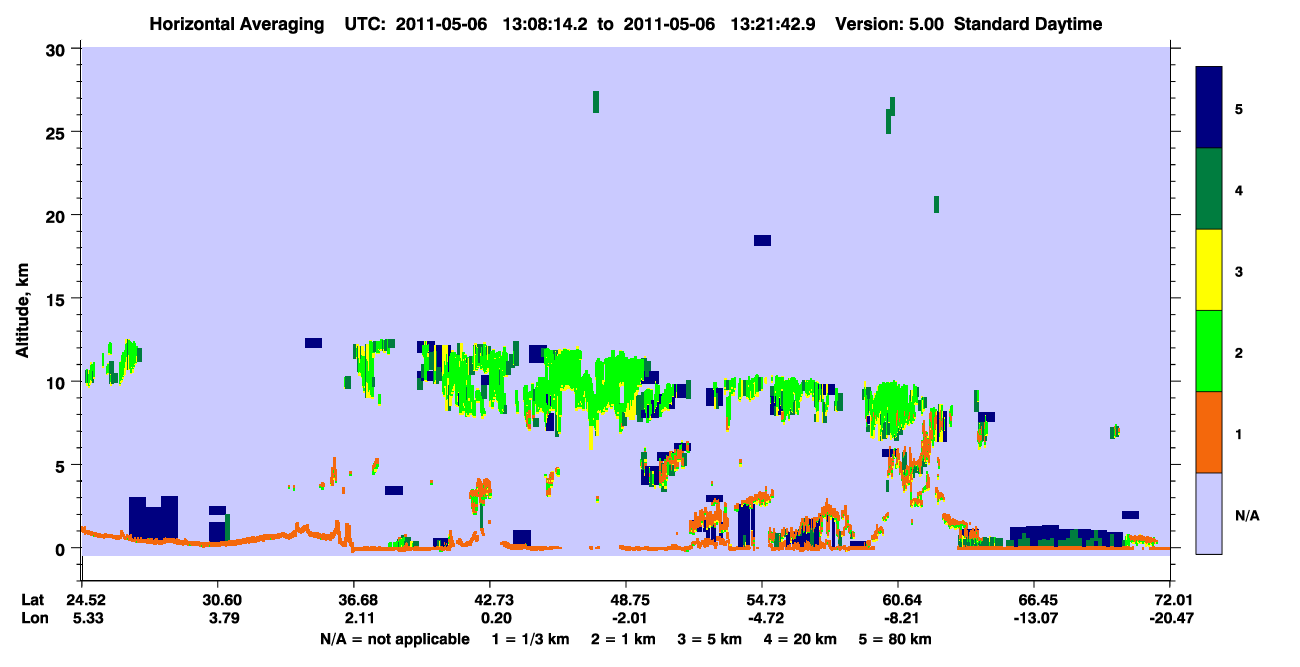Click the colorbar label 'N/A'
This screenshot has width=1300, height=667.
1246,515
